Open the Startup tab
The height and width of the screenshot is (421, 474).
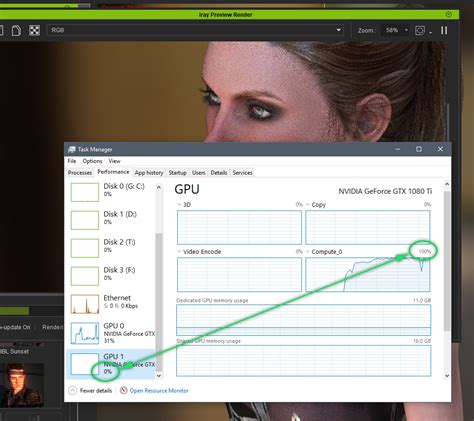177,173
